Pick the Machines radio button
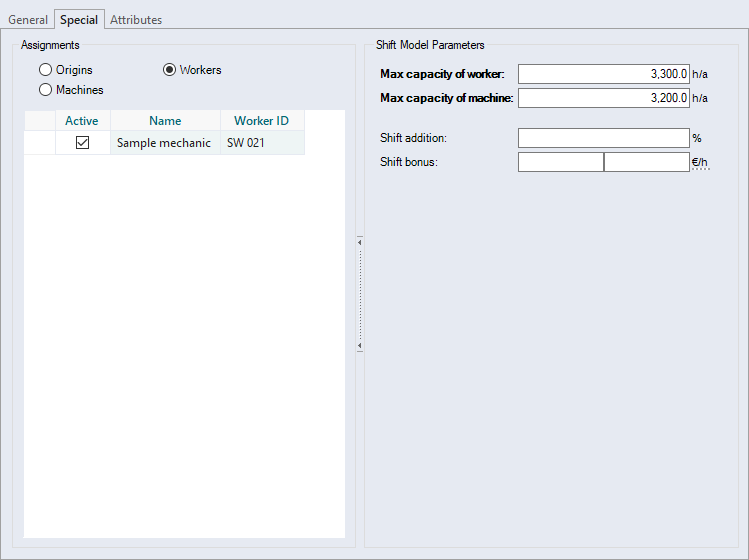This screenshot has width=749, height=560. click(45, 90)
